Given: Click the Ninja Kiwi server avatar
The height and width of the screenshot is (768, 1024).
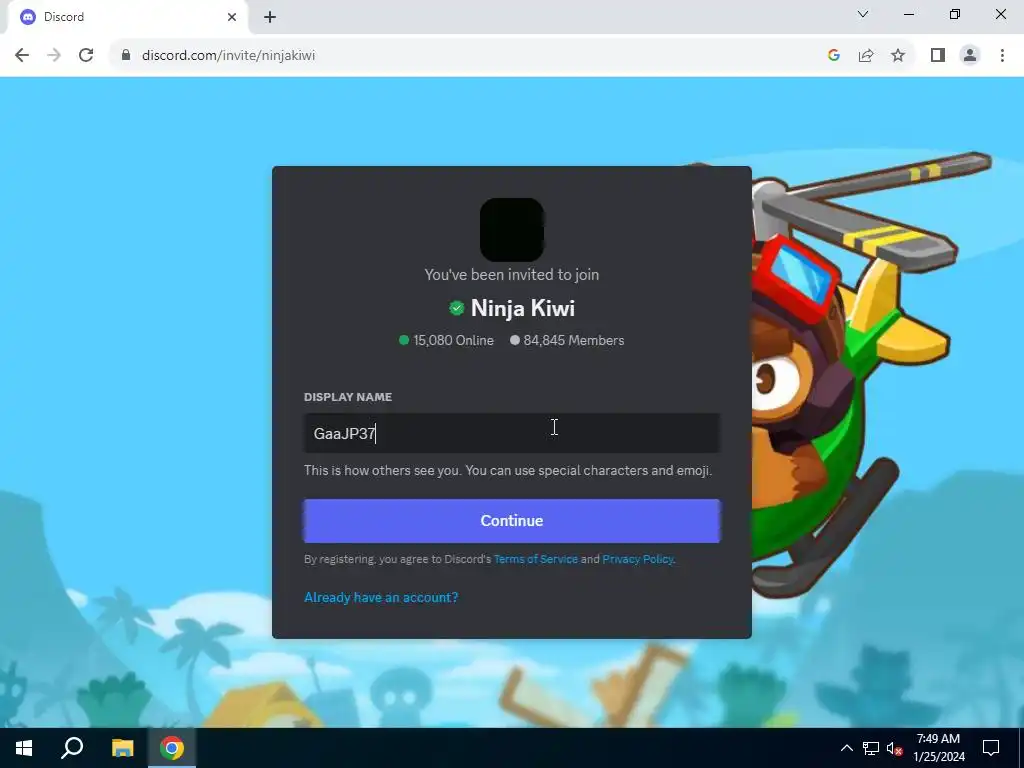Looking at the screenshot, I should coord(511,230).
